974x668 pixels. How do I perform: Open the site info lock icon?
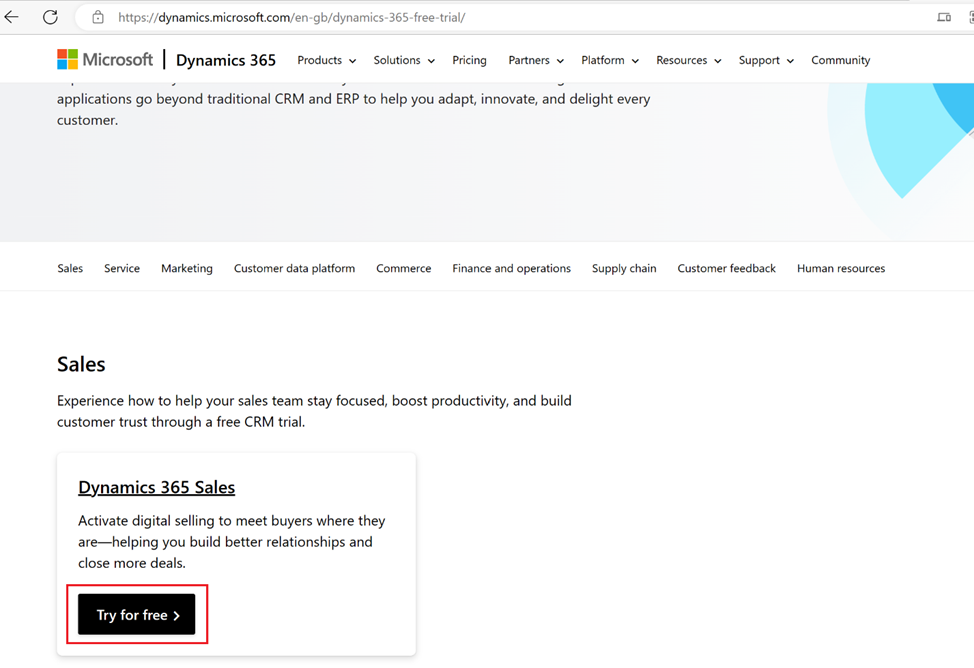pos(98,17)
